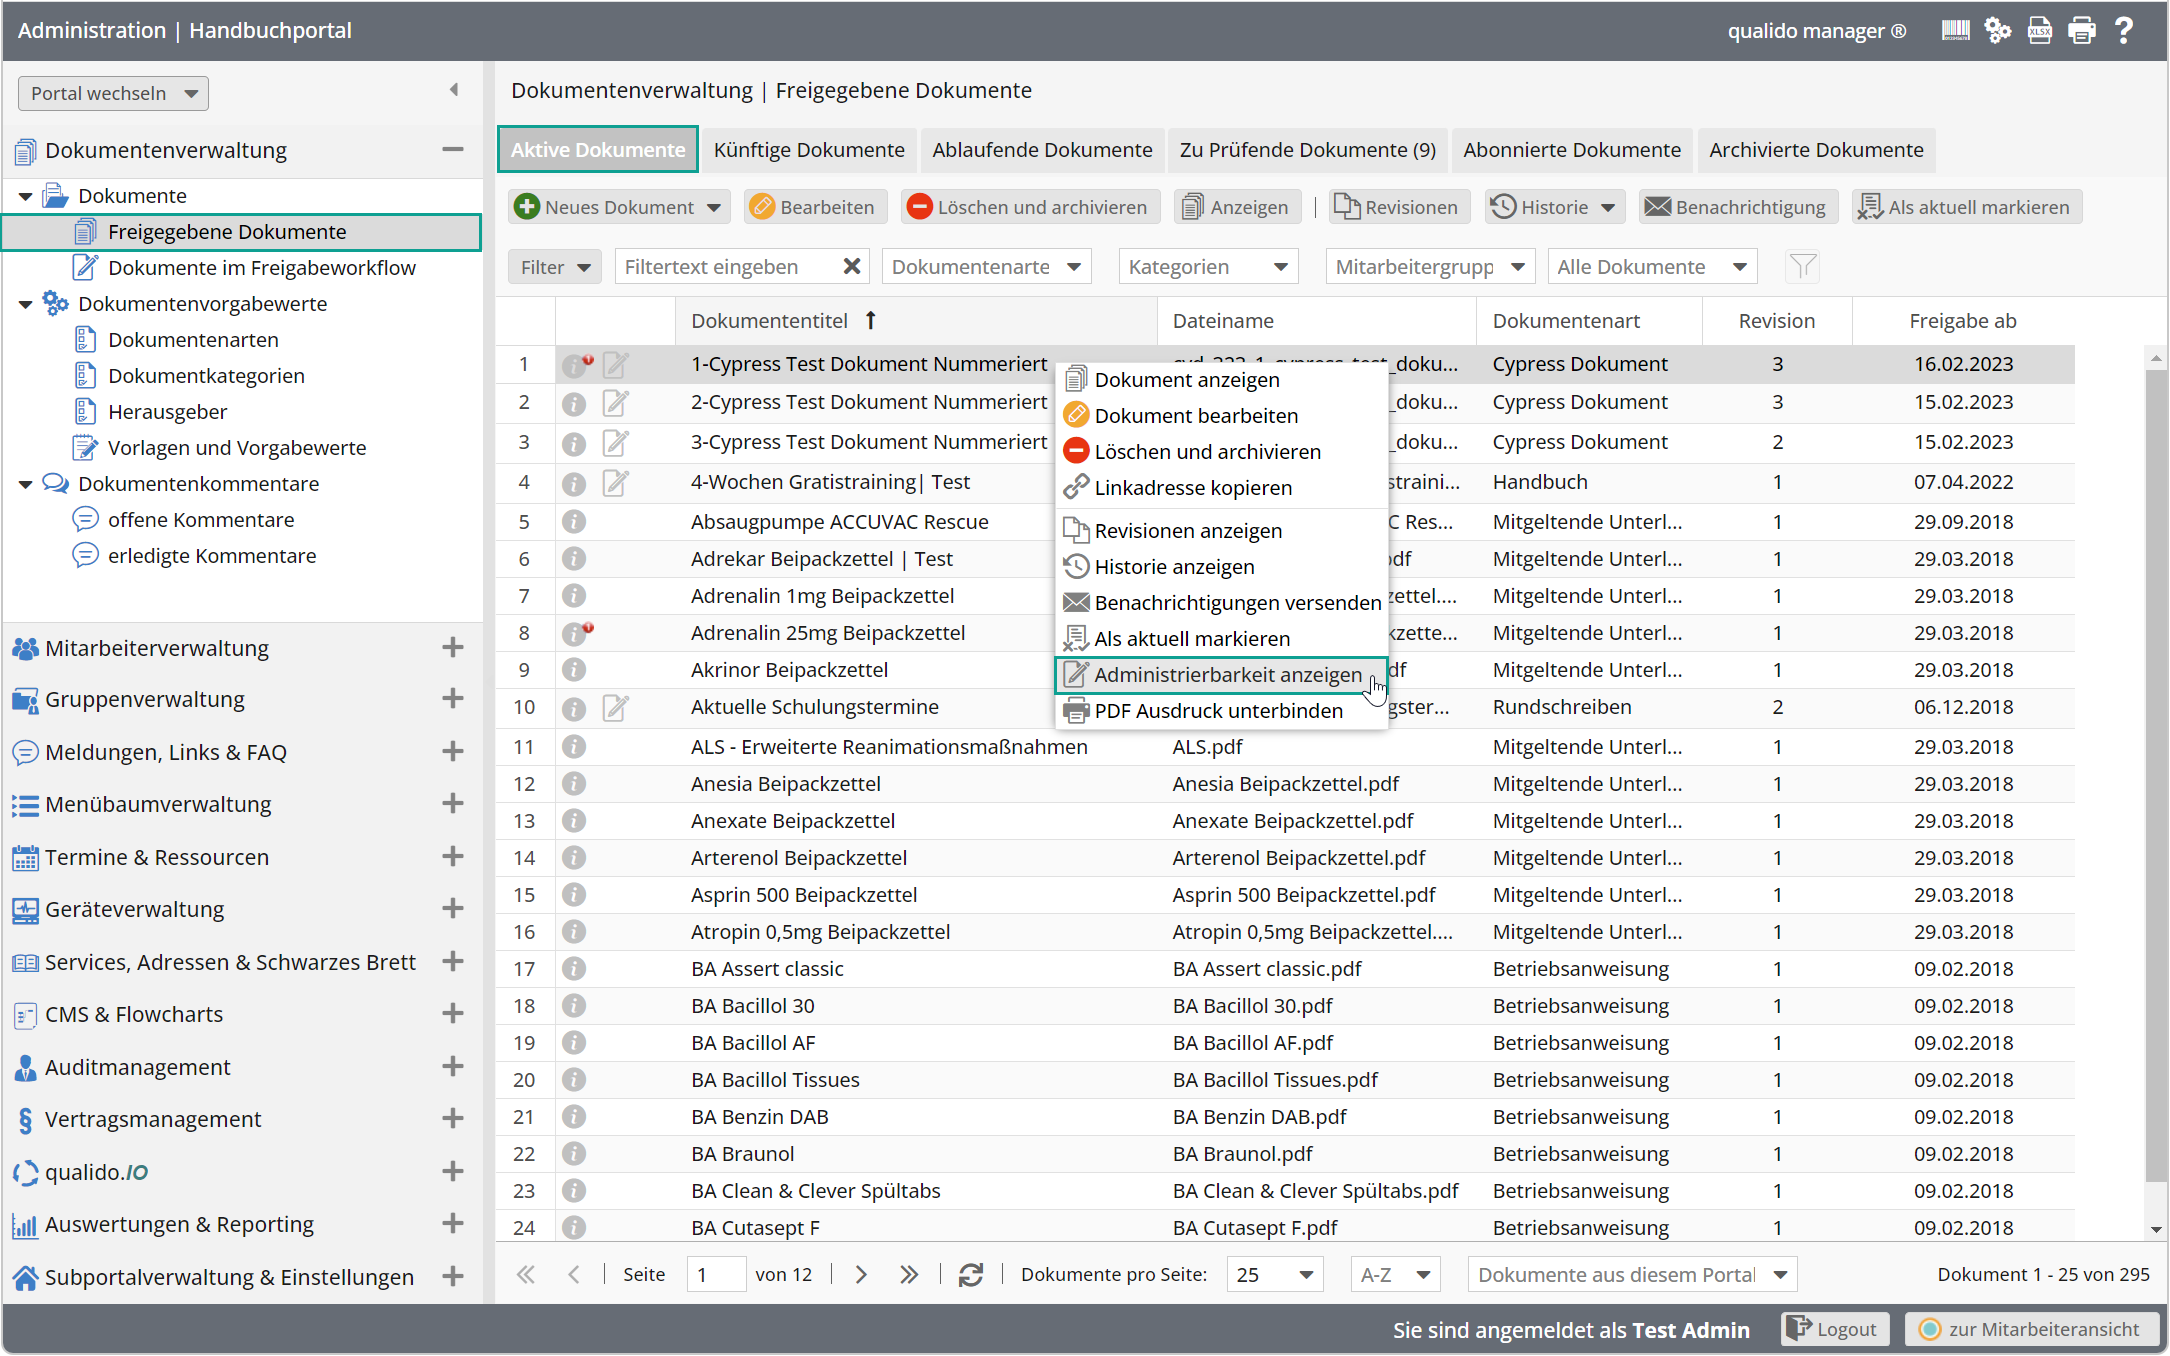Switch to Künftige Dokumente tab
Viewport: 2170px width, 1356px height.
(x=809, y=150)
